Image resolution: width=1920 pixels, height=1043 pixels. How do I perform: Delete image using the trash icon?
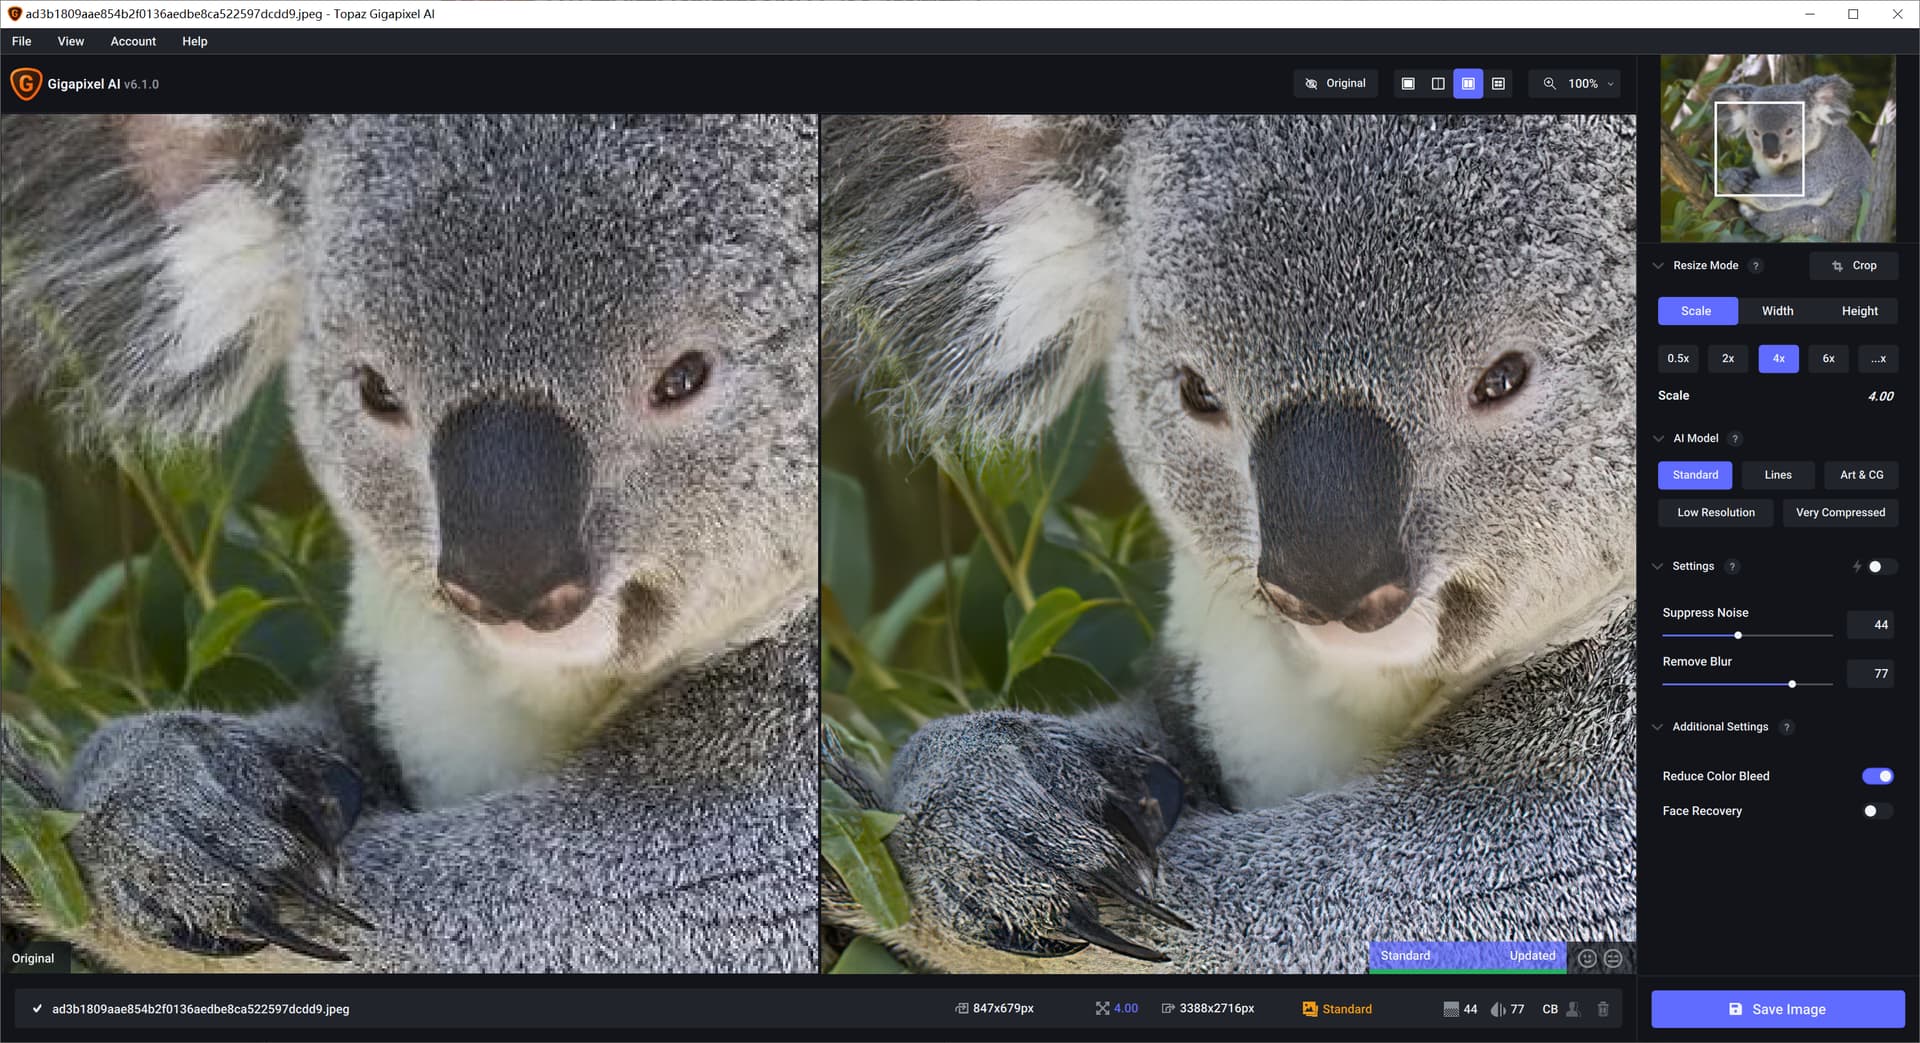1603,1009
